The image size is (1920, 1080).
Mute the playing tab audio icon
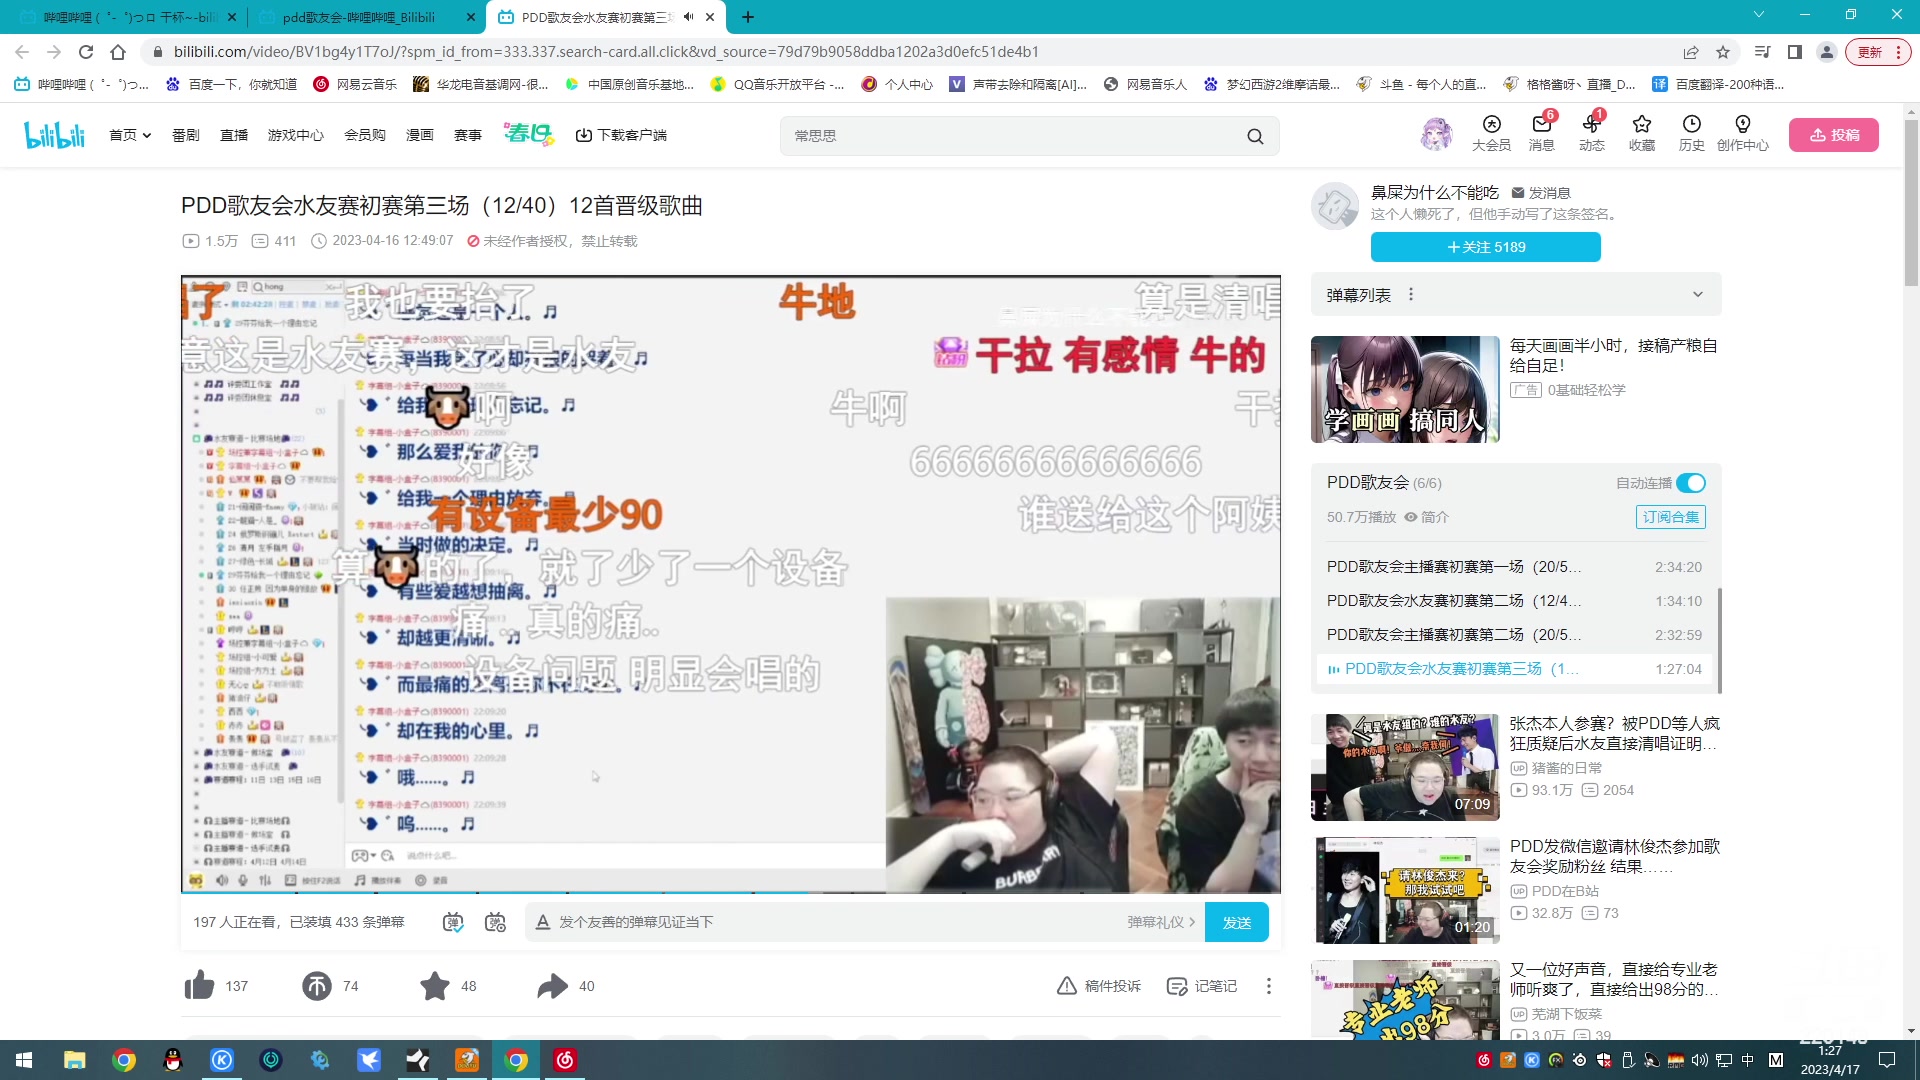tap(688, 17)
